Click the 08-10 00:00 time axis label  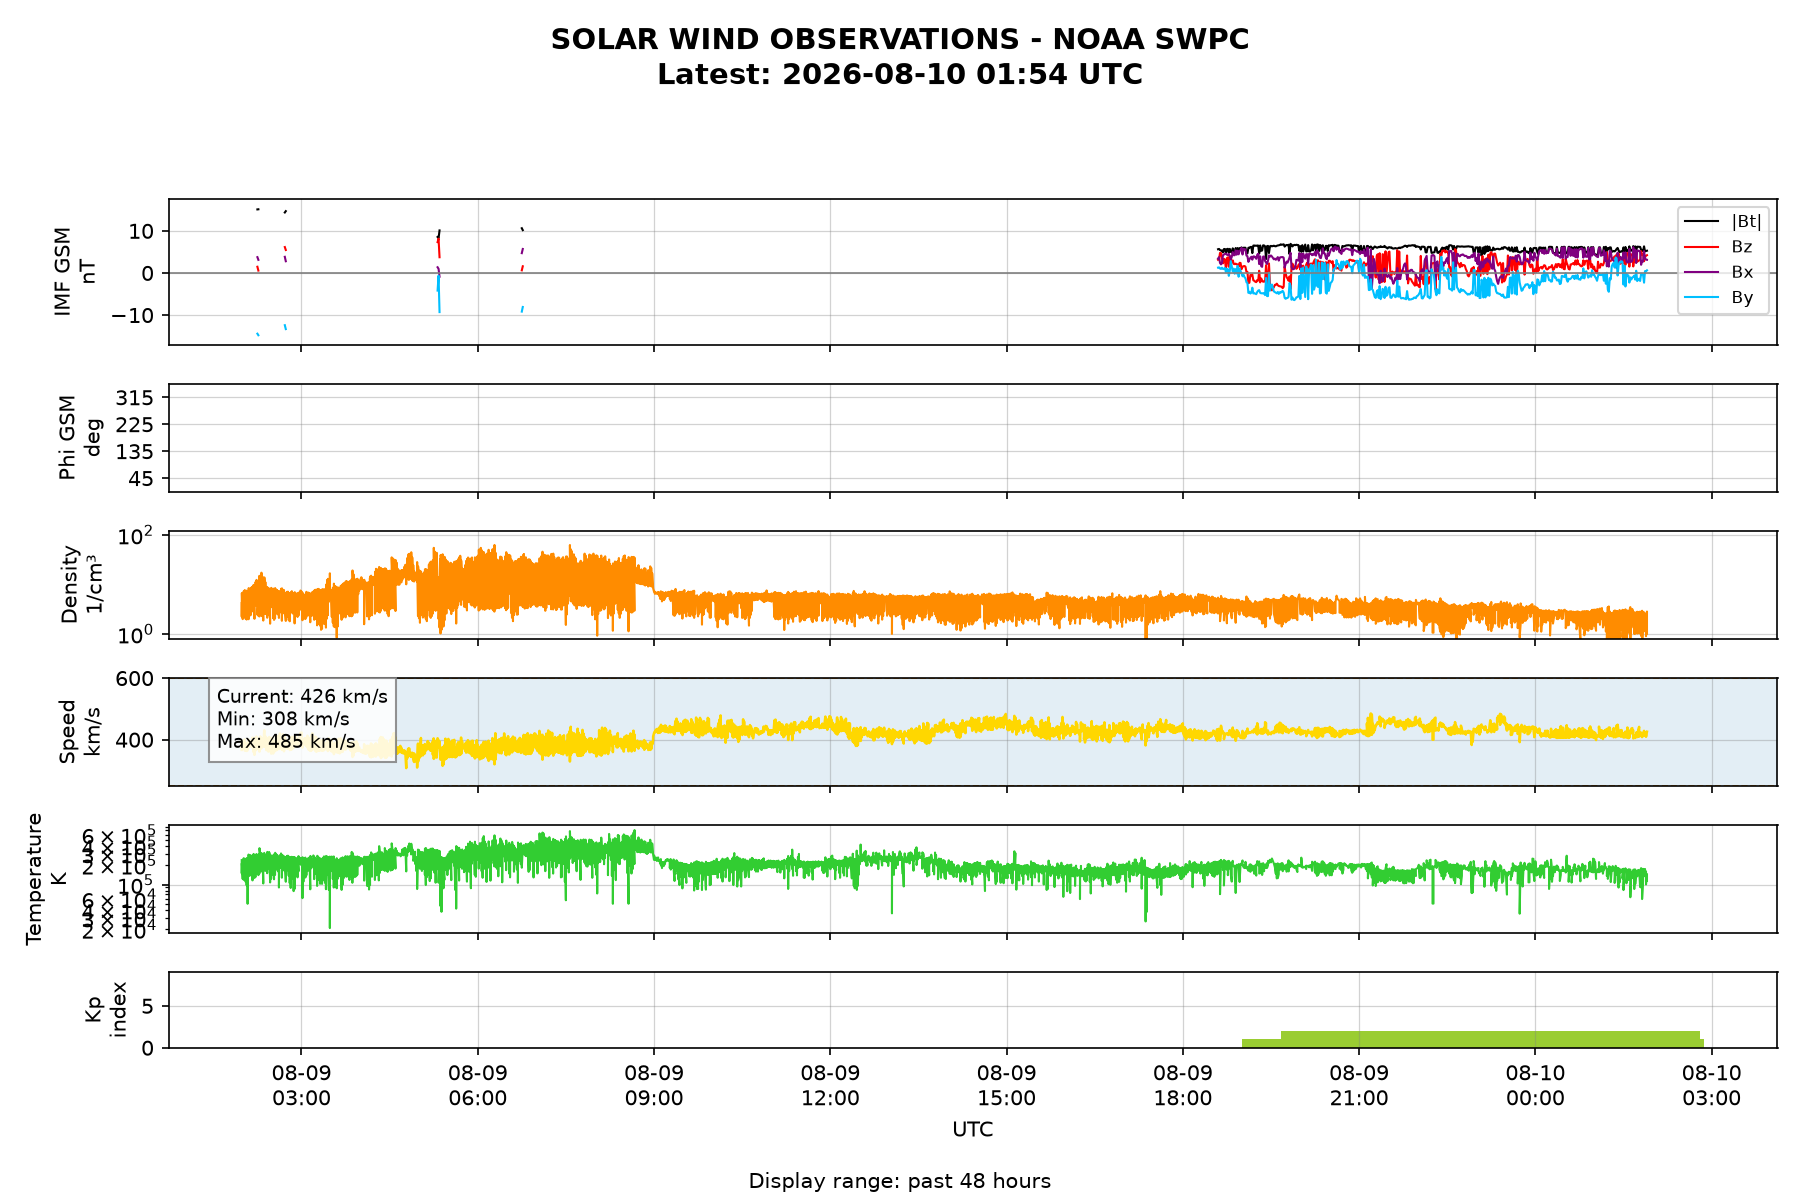coord(1535,1086)
